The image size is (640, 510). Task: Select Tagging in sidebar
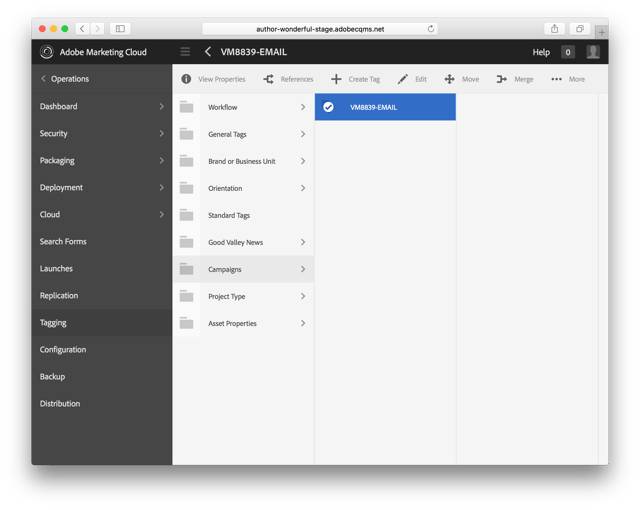coord(102,322)
